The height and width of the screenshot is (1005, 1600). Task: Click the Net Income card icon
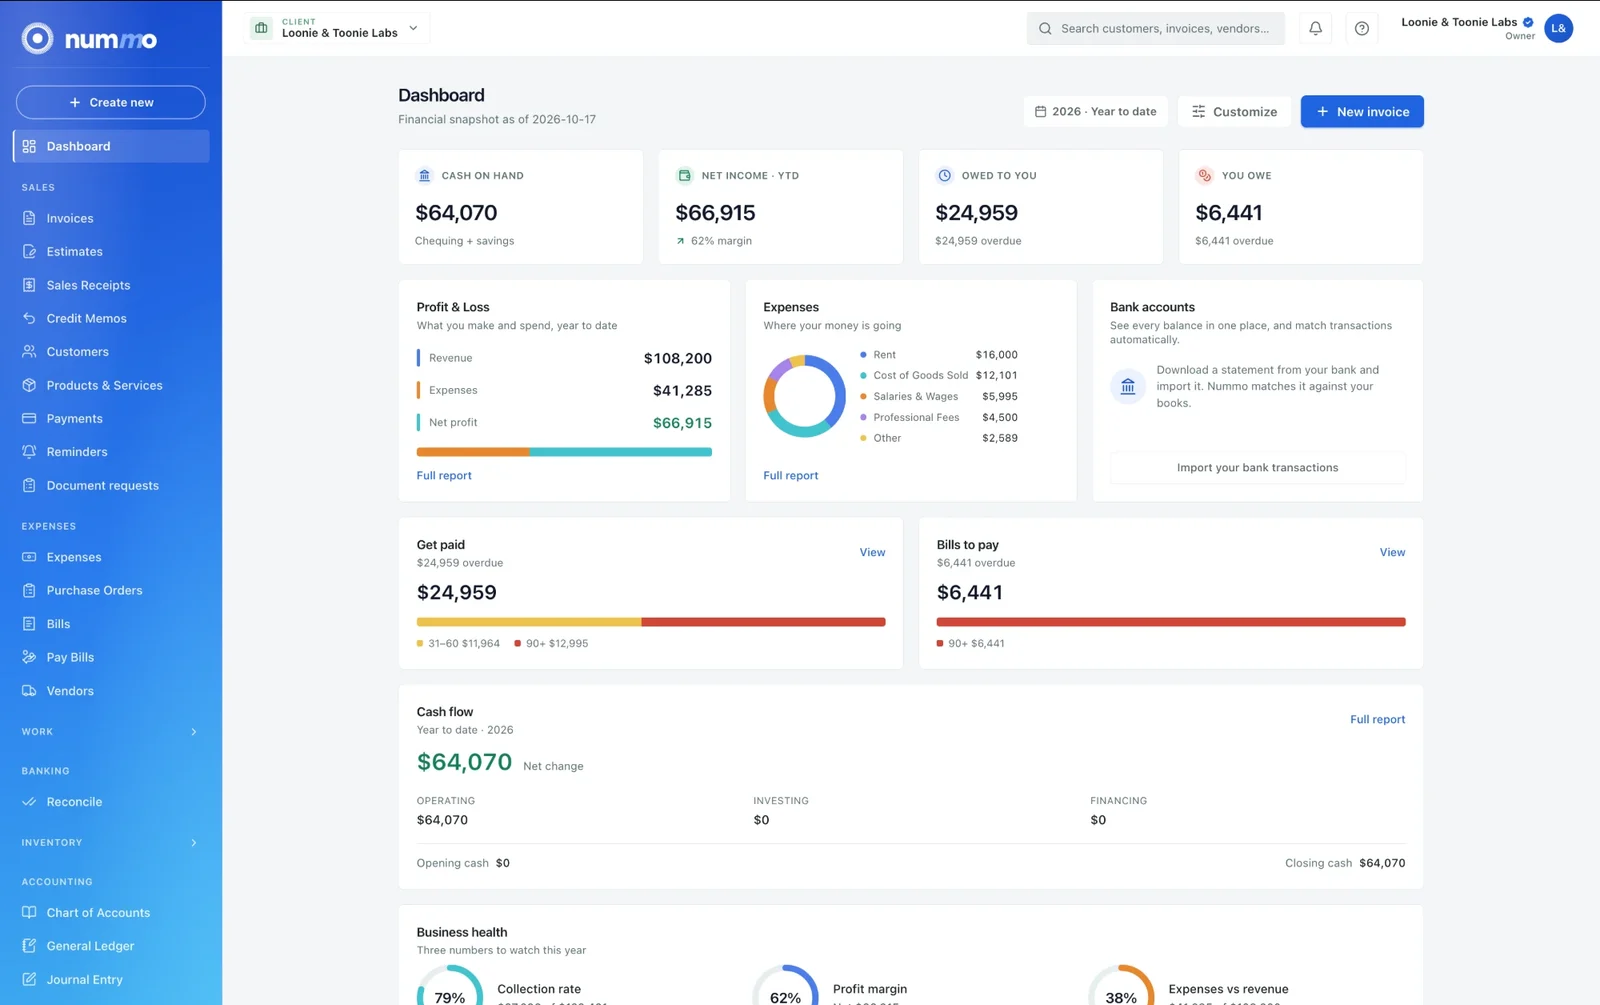(684, 175)
